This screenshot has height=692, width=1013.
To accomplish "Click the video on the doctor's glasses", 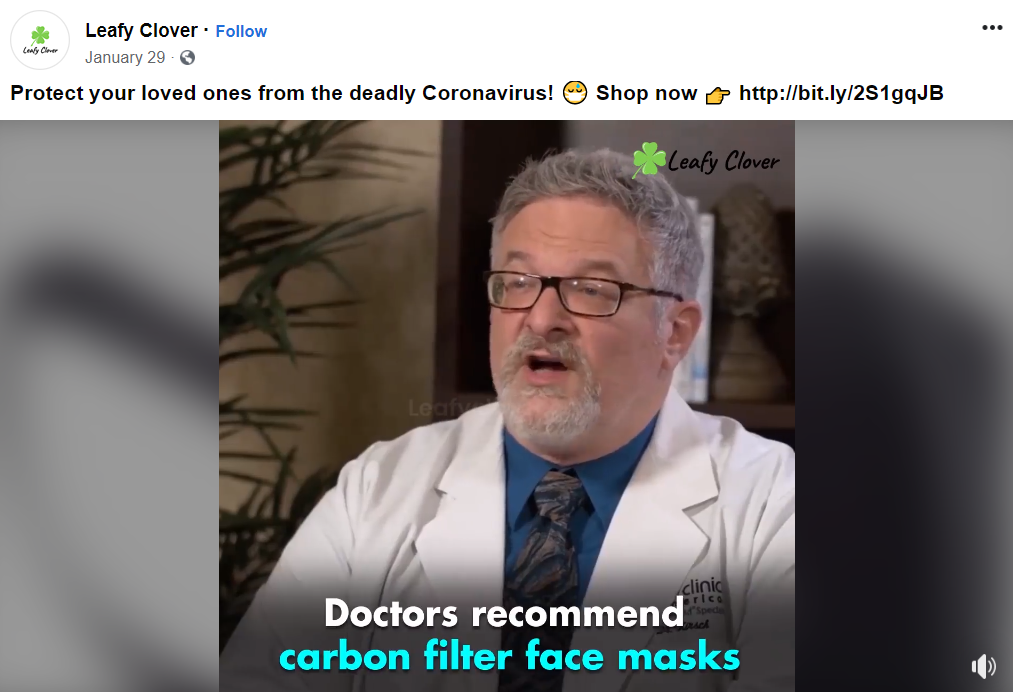I will 583,294.
